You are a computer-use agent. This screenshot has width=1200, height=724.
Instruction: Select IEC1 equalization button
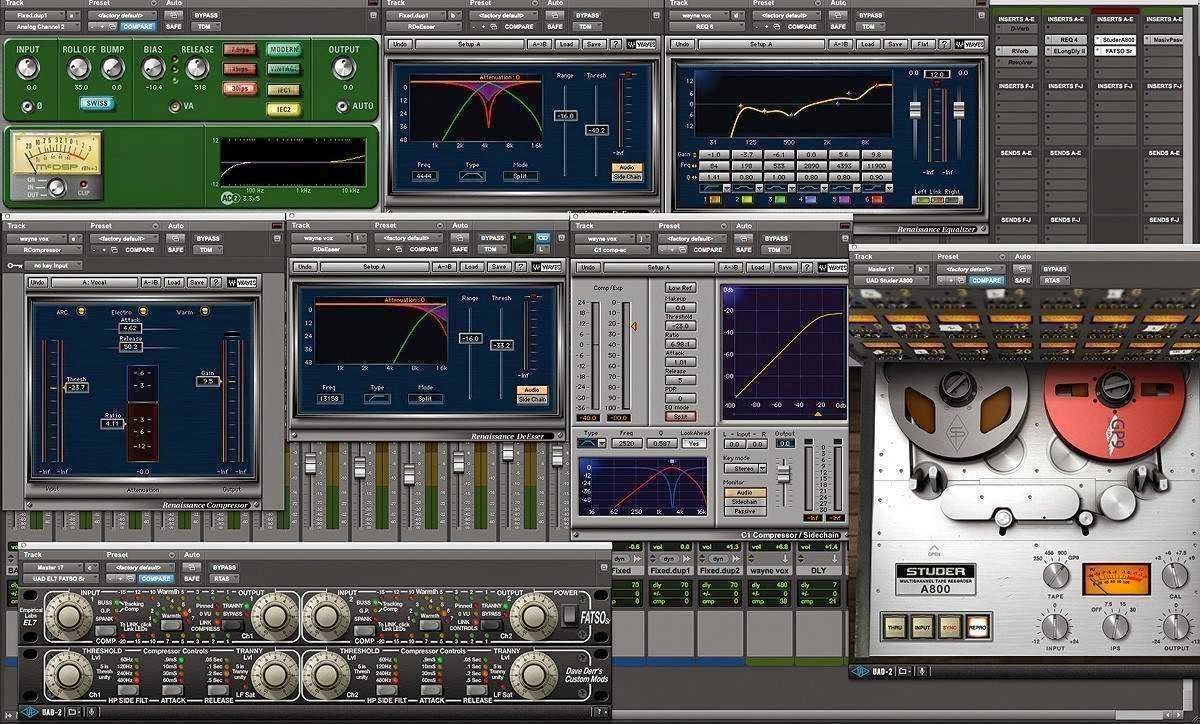(x=283, y=89)
